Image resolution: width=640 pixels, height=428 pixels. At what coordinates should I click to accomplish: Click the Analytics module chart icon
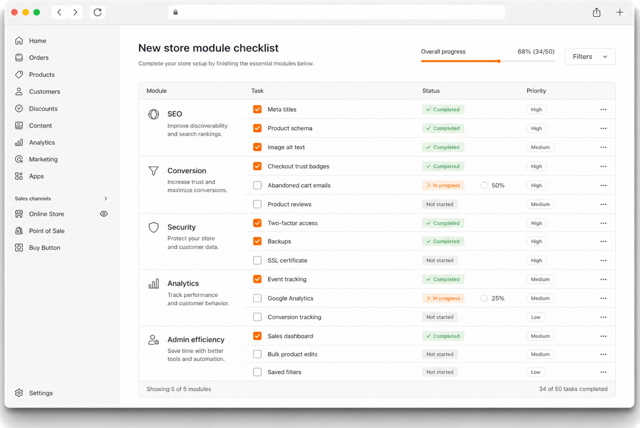[153, 284]
